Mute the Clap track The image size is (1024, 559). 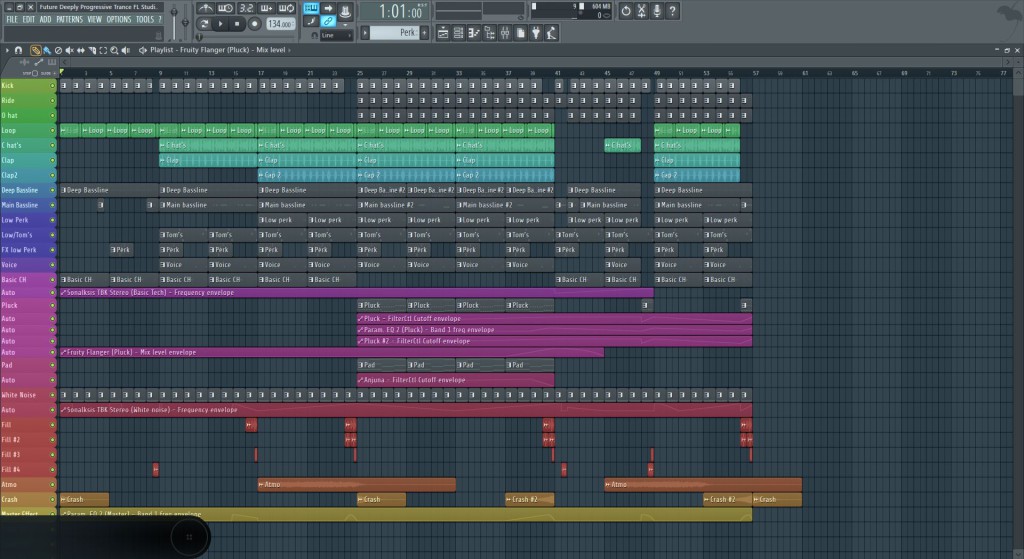[x=52, y=160]
